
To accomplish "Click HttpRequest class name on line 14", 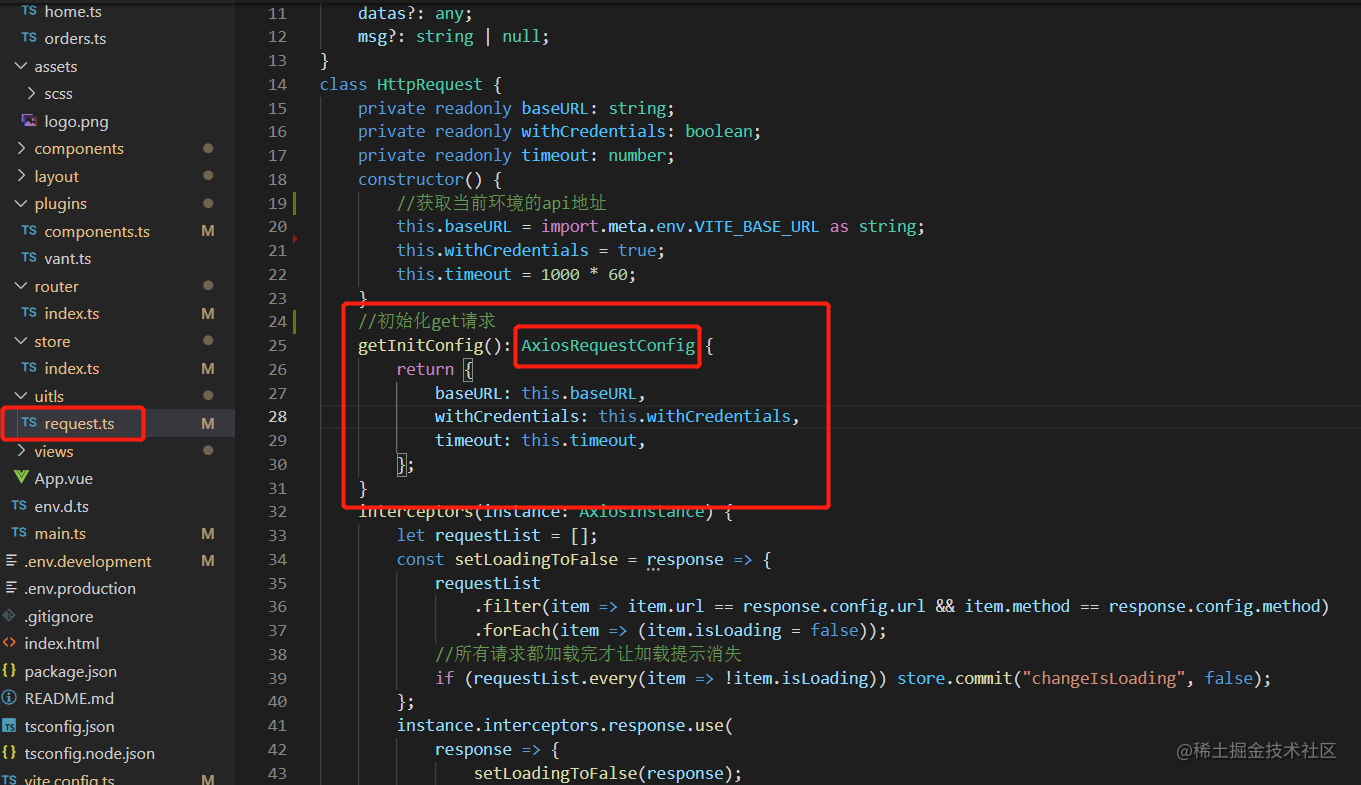I will pyautogui.click(x=430, y=84).
